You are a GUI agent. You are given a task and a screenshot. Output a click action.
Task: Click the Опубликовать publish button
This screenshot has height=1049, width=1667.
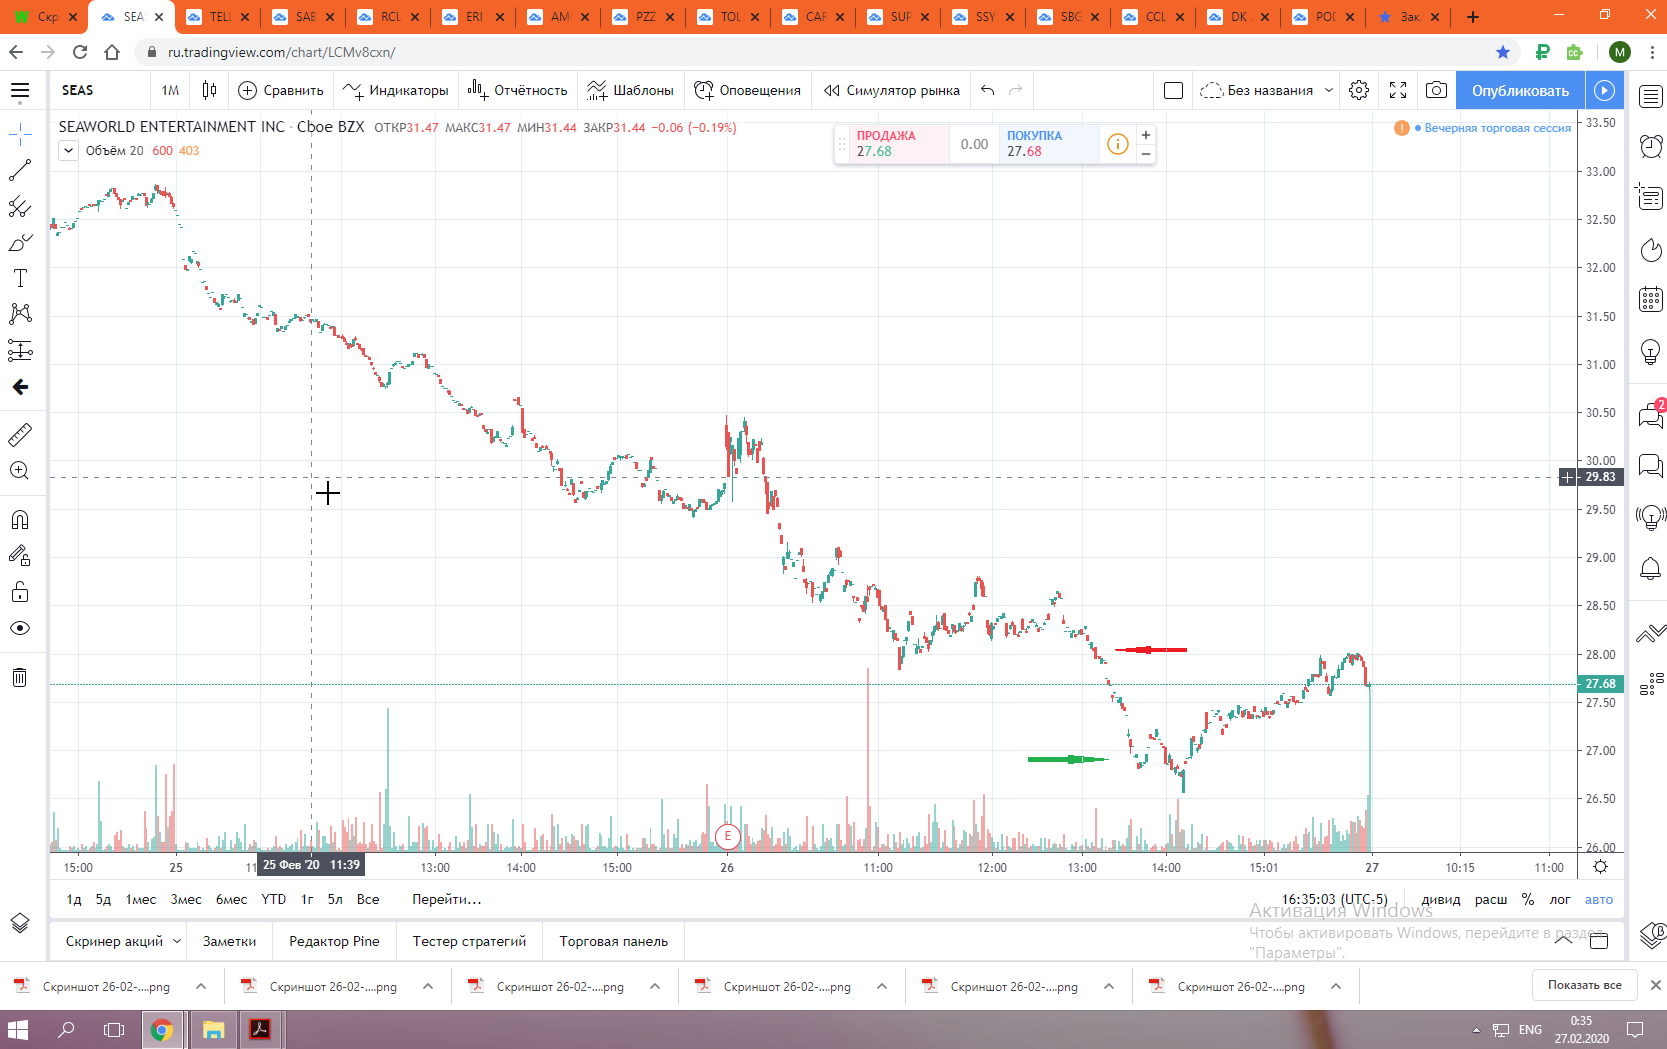coord(1520,90)
